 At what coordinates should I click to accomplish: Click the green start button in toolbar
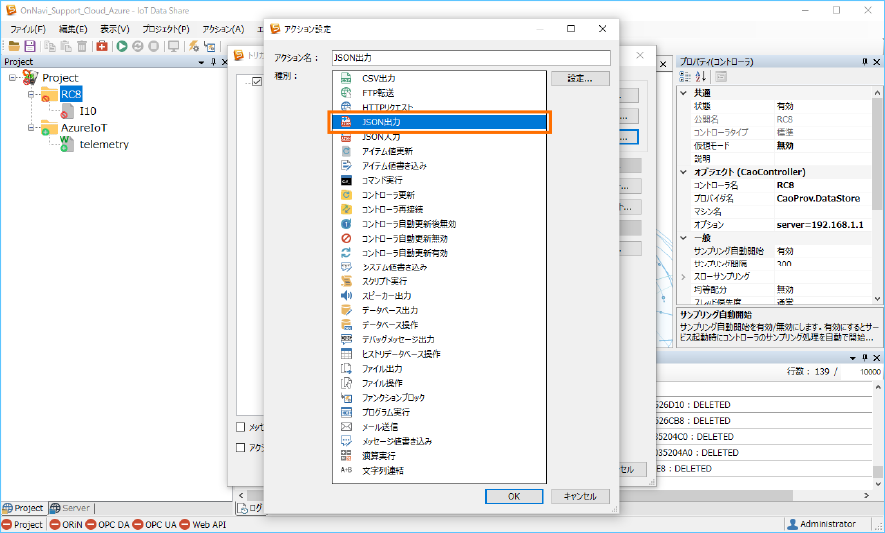click(x=121, y=46)
